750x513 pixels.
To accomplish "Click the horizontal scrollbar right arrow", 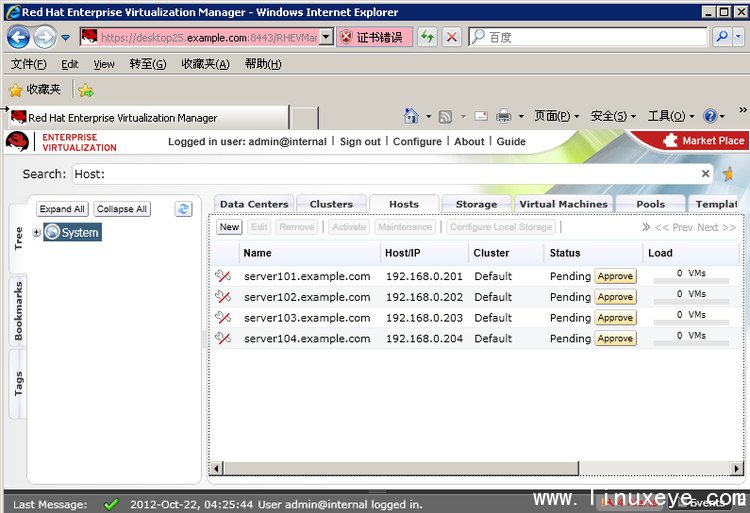I will click(736, 469).
